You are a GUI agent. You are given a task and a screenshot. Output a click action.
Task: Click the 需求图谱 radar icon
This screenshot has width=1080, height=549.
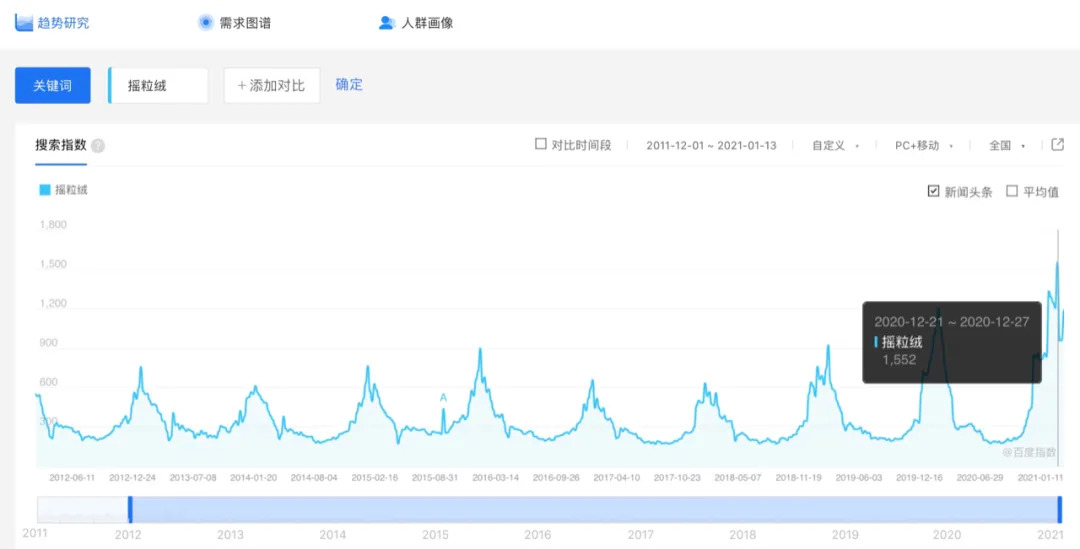[x=206, y=23]
